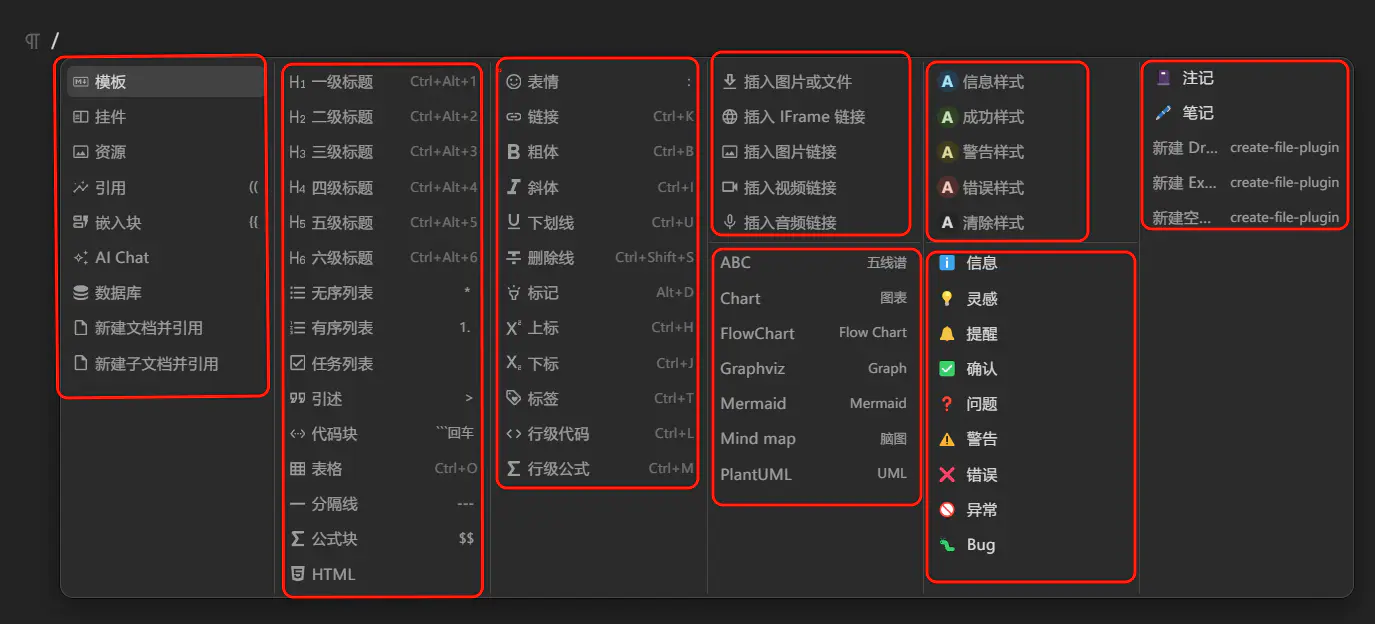The width and height of the screenshot is (1375, 624).
Task: Click new sub-document and reference entry
Action: 156,364
